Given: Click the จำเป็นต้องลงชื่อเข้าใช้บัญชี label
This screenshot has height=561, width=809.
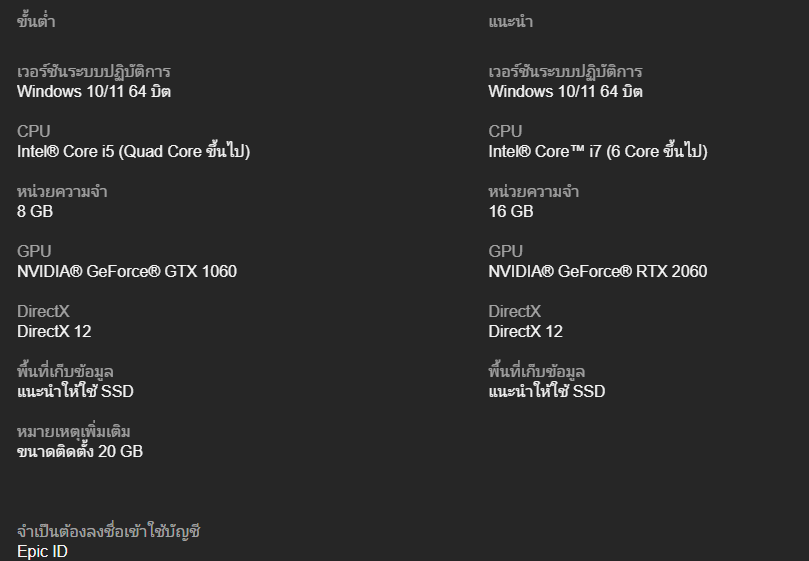Looking at the screenshot, I should click(x=109, y=532).
